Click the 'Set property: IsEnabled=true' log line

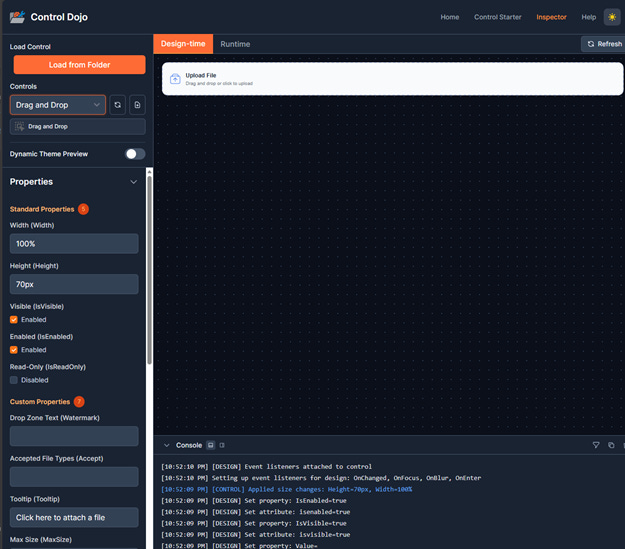click(x=254, y=501)
